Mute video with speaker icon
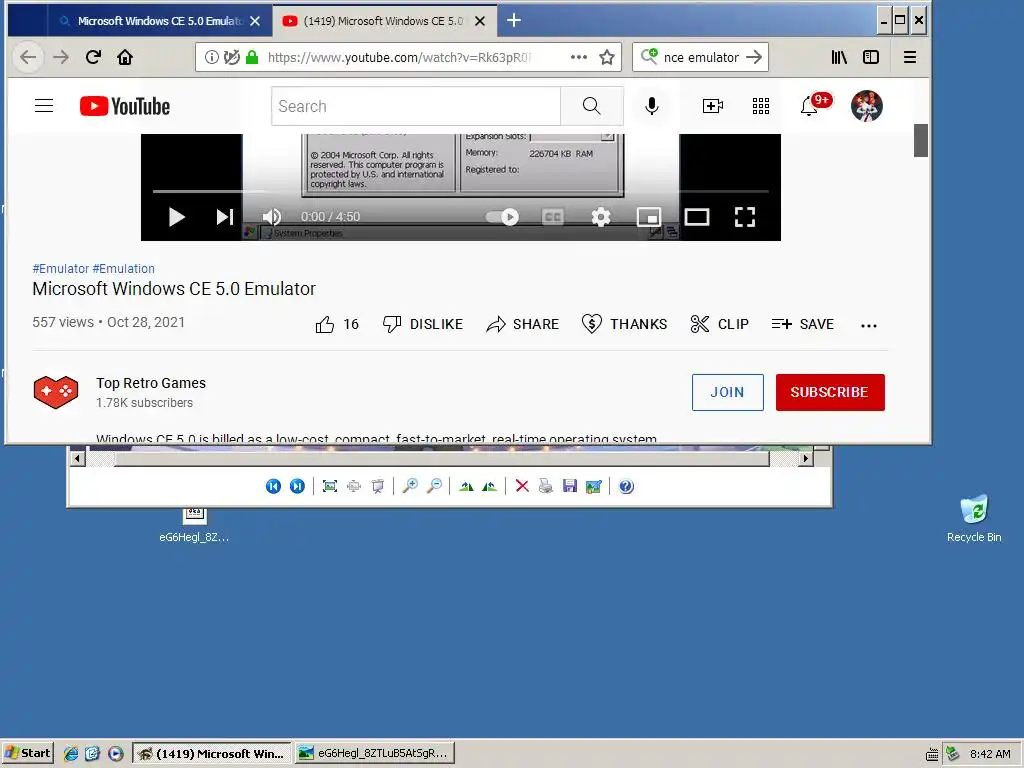Screen dimensions: 1024x768 coord(271,217)
